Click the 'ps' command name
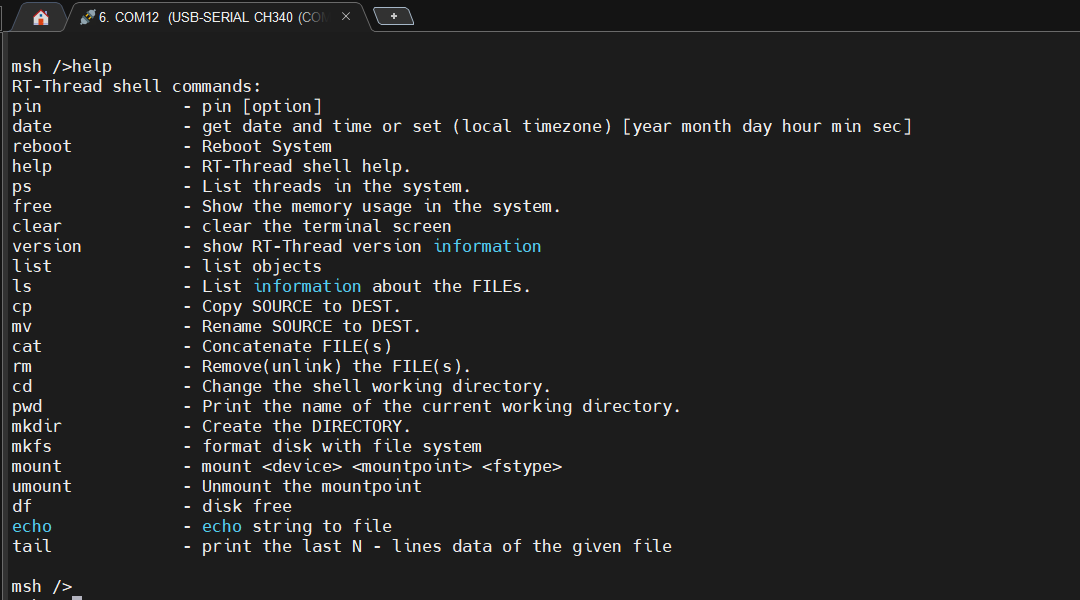This screenshot has width=1080, height=600. click(21, 187)
